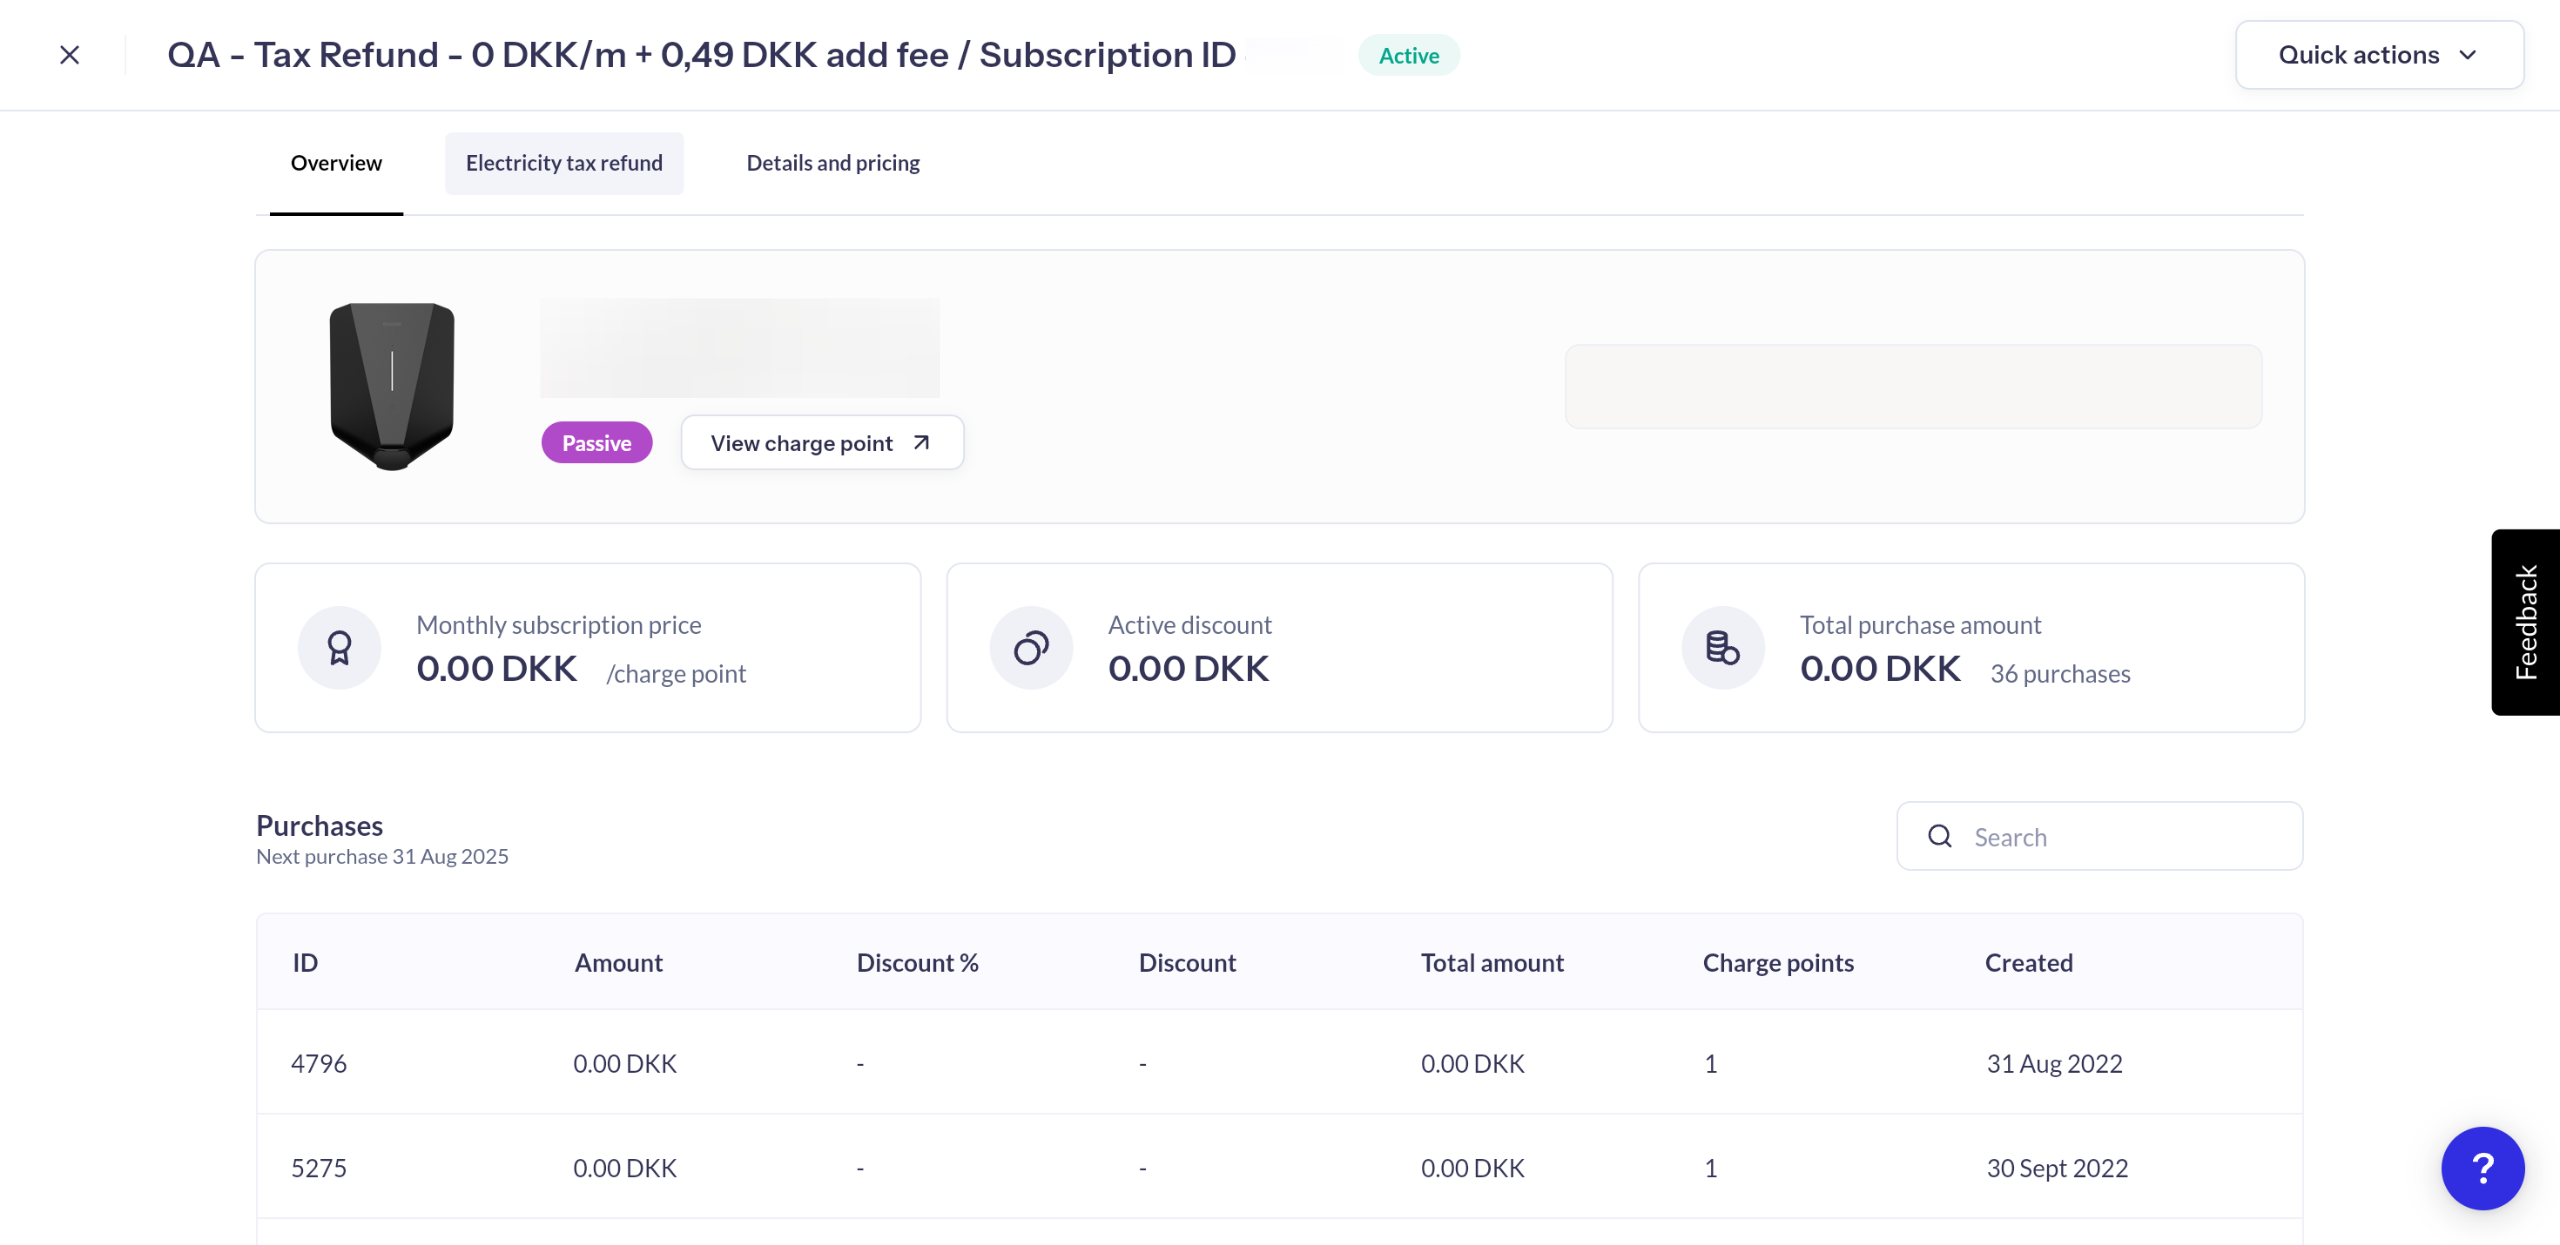The image size is (2560, 1245).
Task: Click the external arrow on View charge point
Action: pos(921,442)
